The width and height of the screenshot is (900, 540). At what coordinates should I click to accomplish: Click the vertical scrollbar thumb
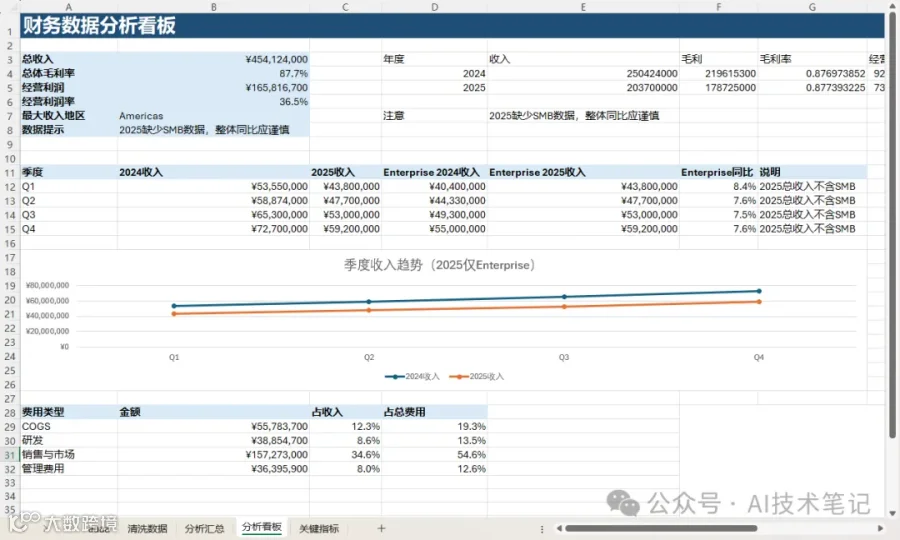point(893,224)
